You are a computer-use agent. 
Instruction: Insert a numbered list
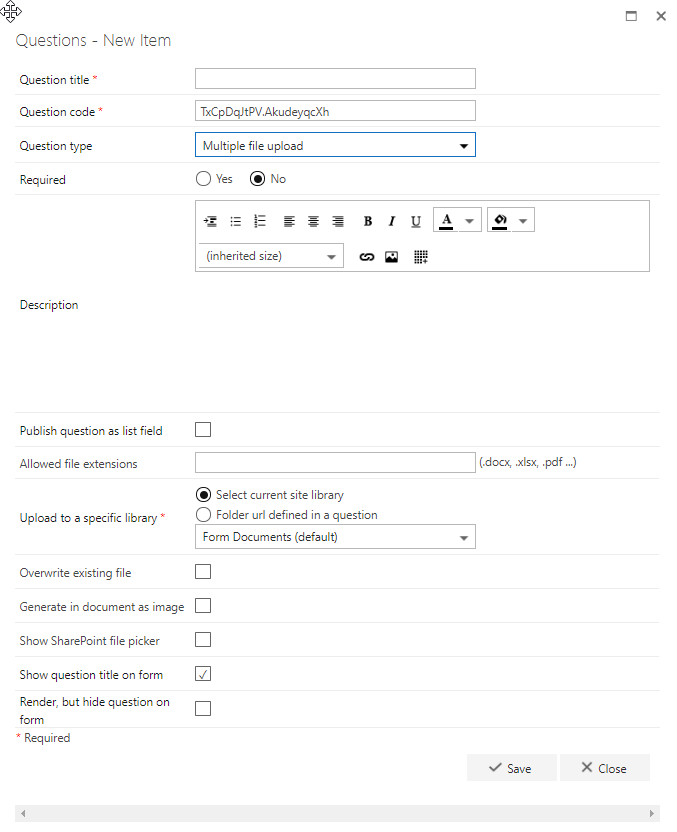click(260, 221)
